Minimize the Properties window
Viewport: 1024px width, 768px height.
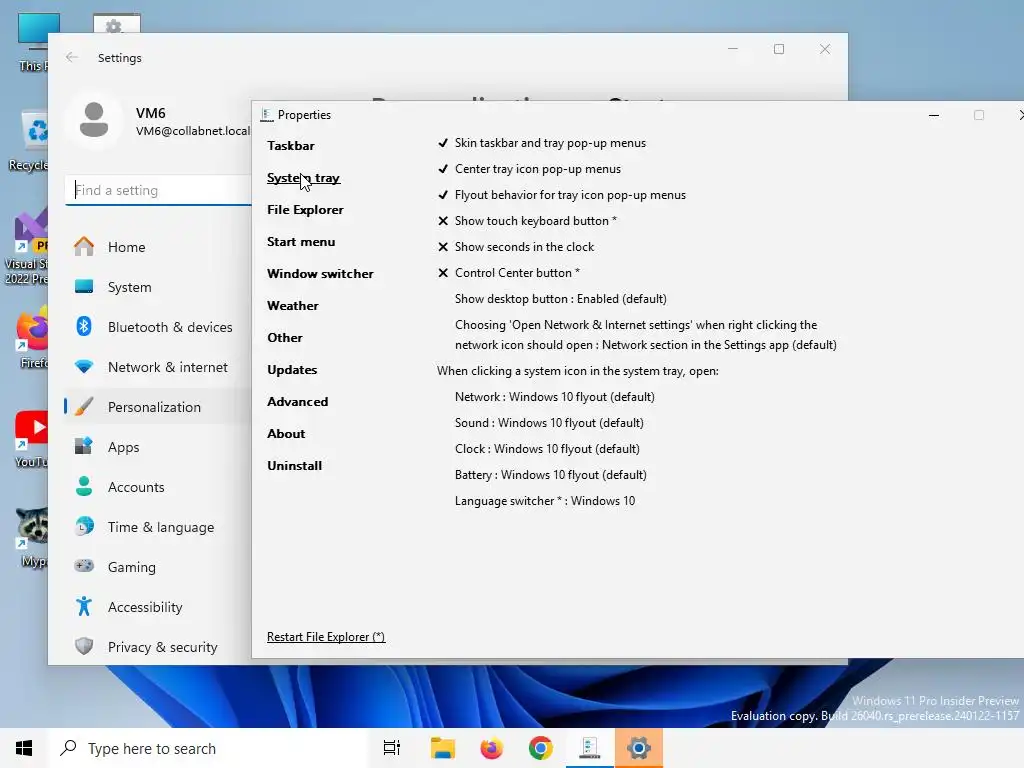click(x=934, y=115)
